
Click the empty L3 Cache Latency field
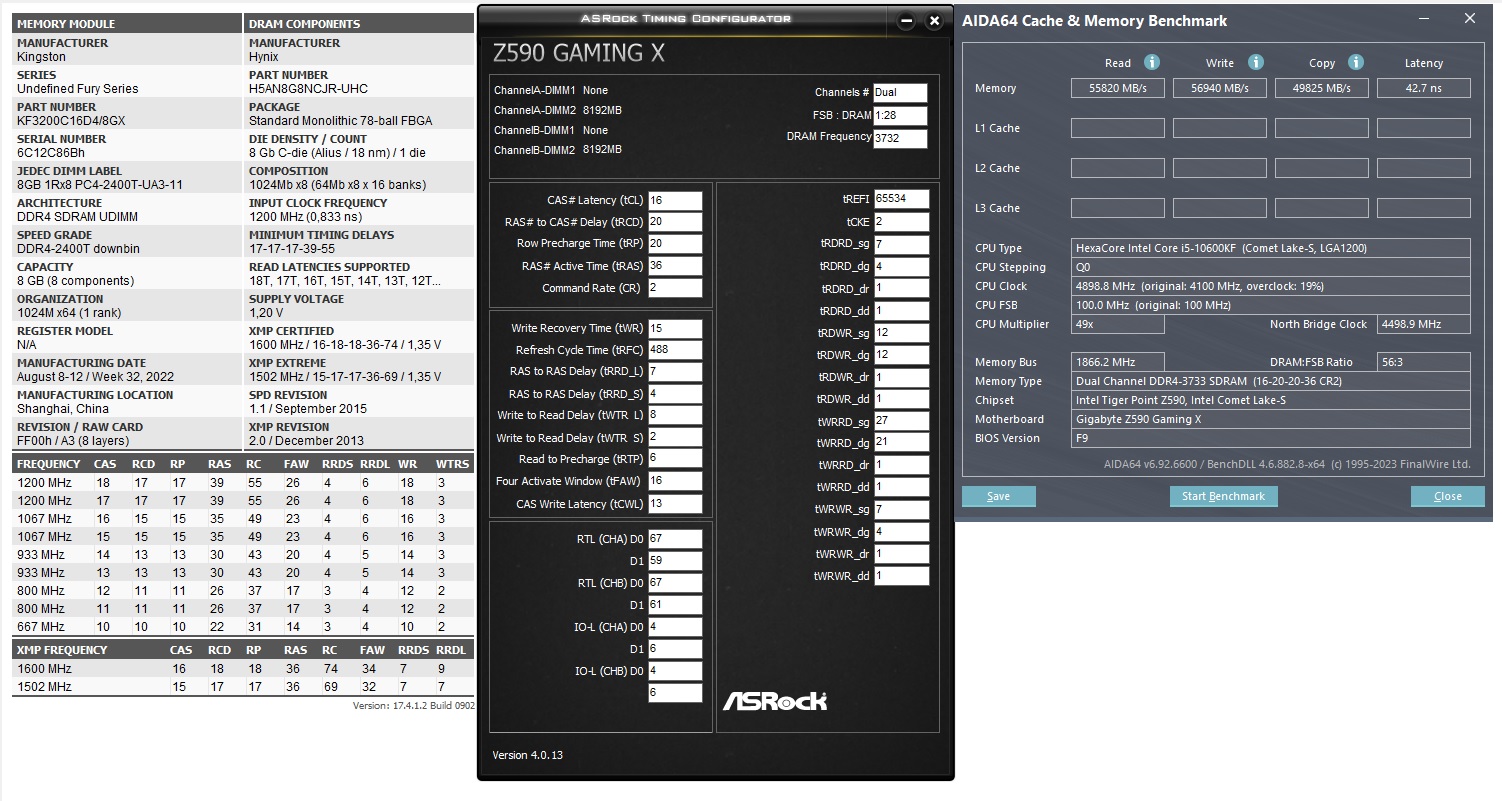tap(1424, 208)
